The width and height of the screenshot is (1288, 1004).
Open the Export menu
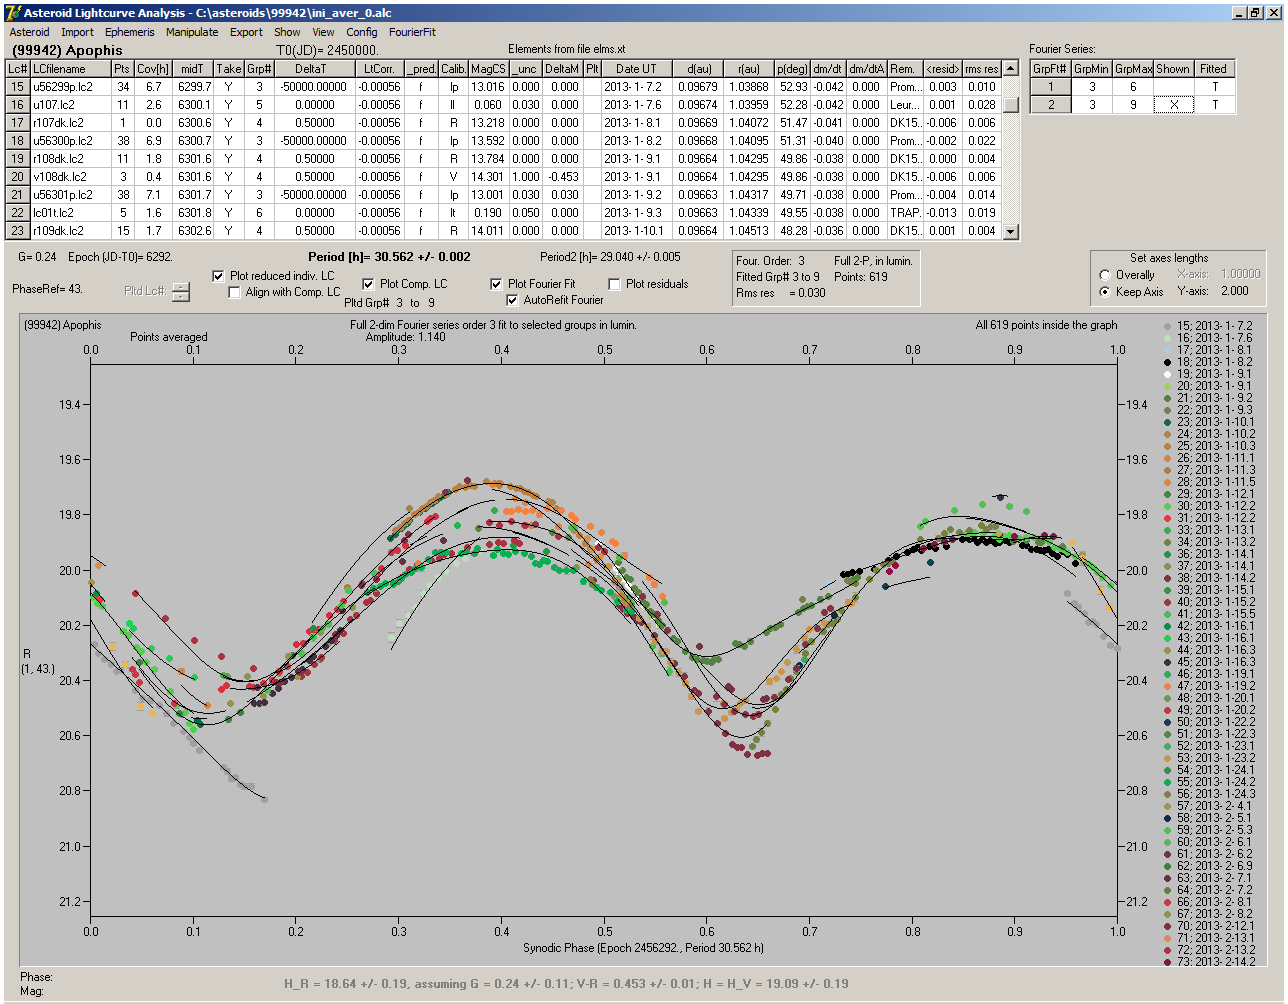click(x=246, y=32)
